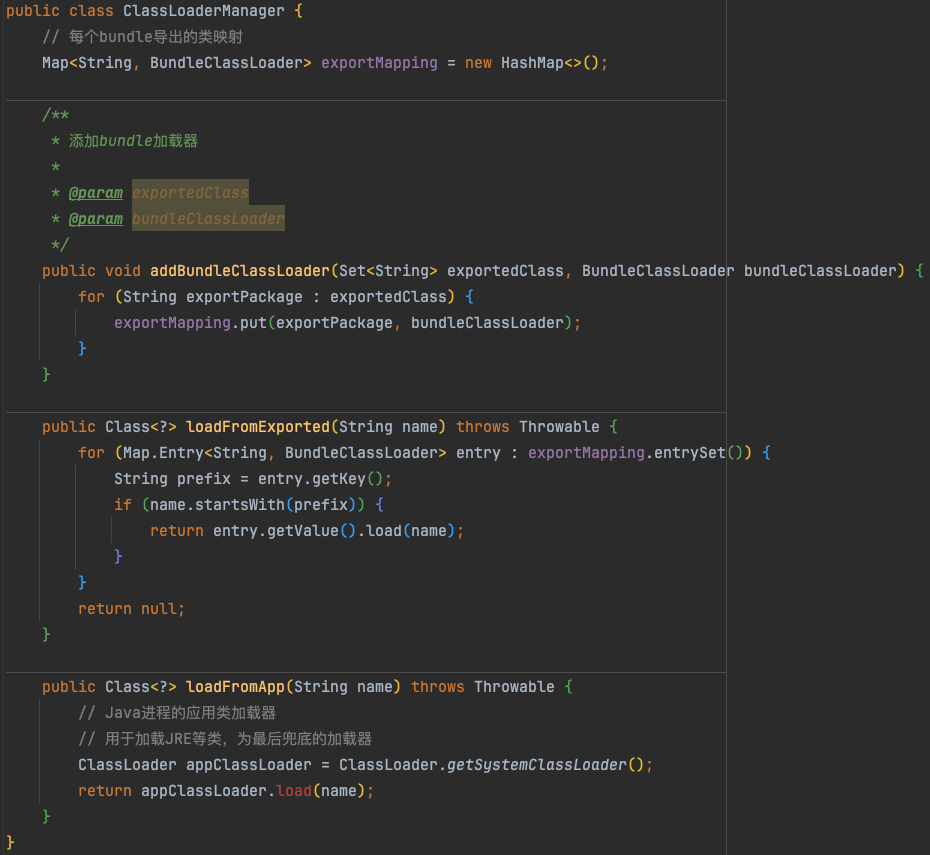
Task: Click the @param tag before bundleClassLoader
Action: coord(95,219)
